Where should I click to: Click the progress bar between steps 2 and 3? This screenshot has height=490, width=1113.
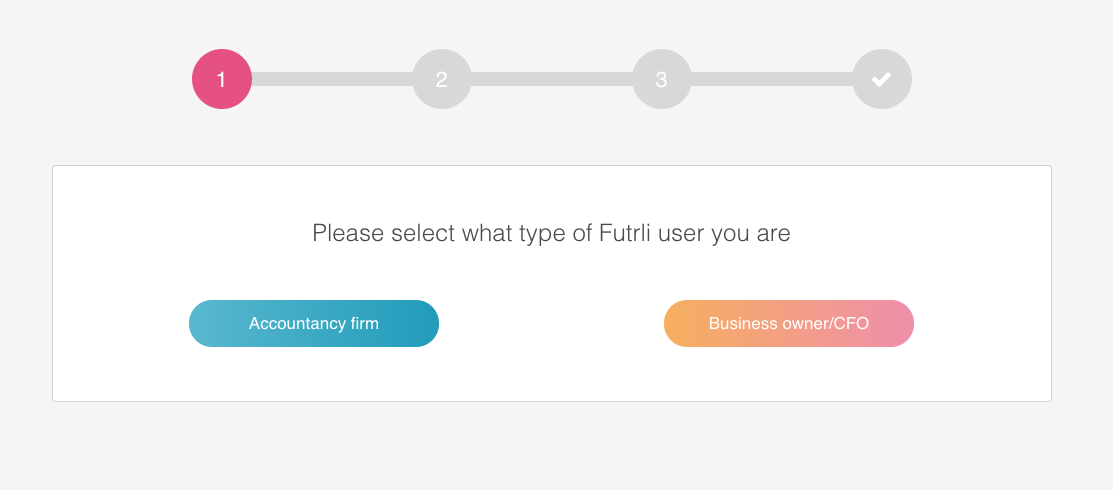coord(552,79)
